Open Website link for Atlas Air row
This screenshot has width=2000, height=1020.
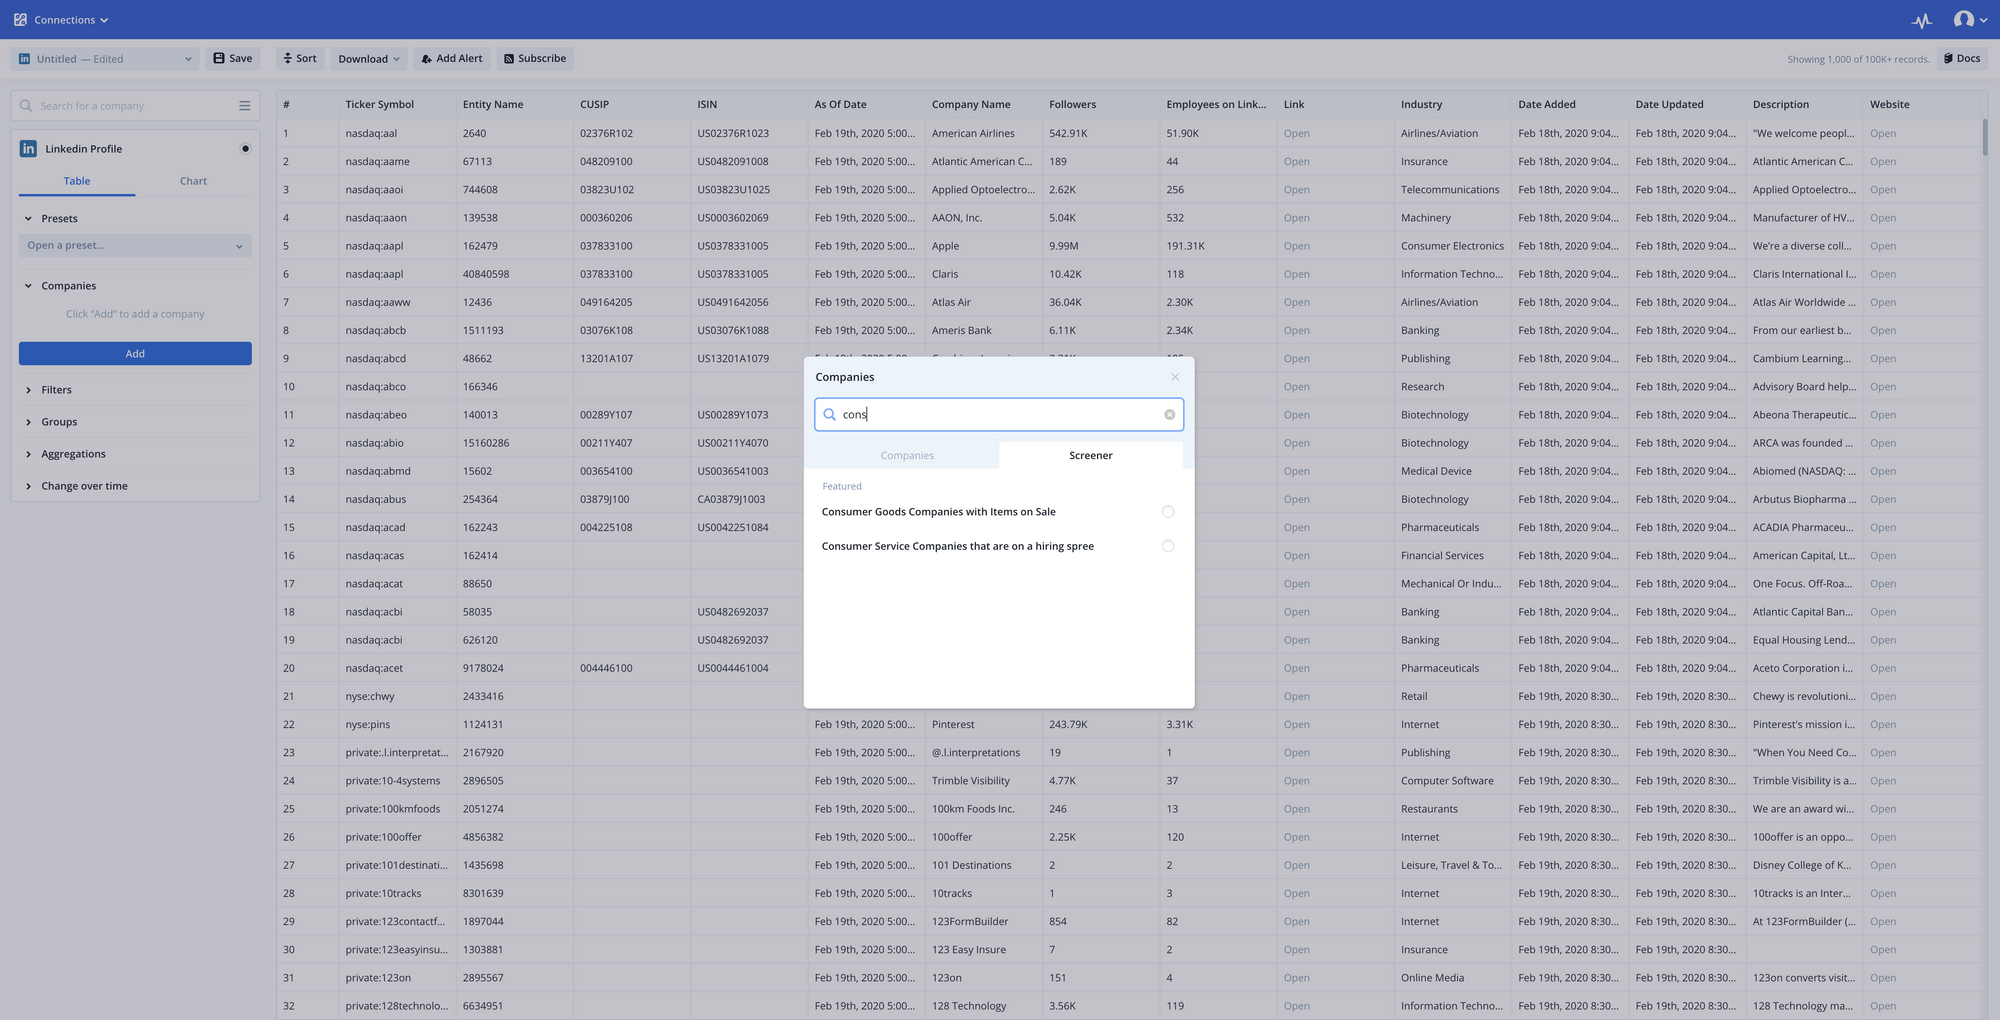pos(1882,302)
